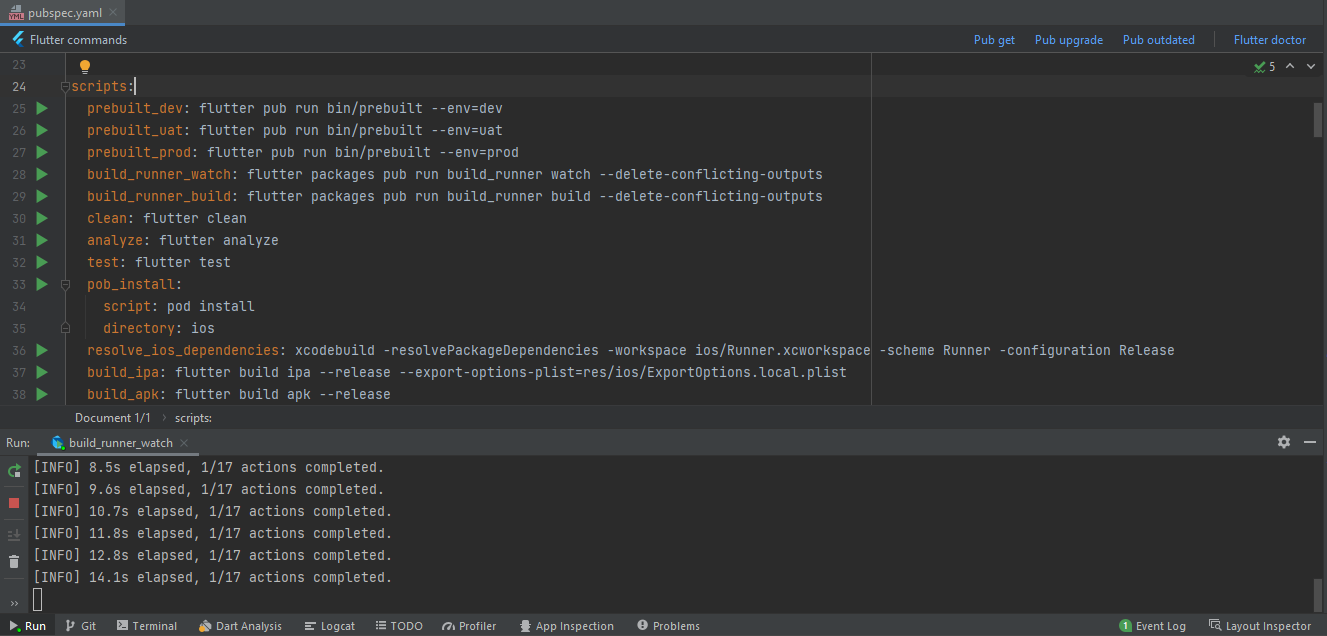Click scroll to end icon in Run panel
This screenshot has height=636, width=1327.
click(14, 535)
